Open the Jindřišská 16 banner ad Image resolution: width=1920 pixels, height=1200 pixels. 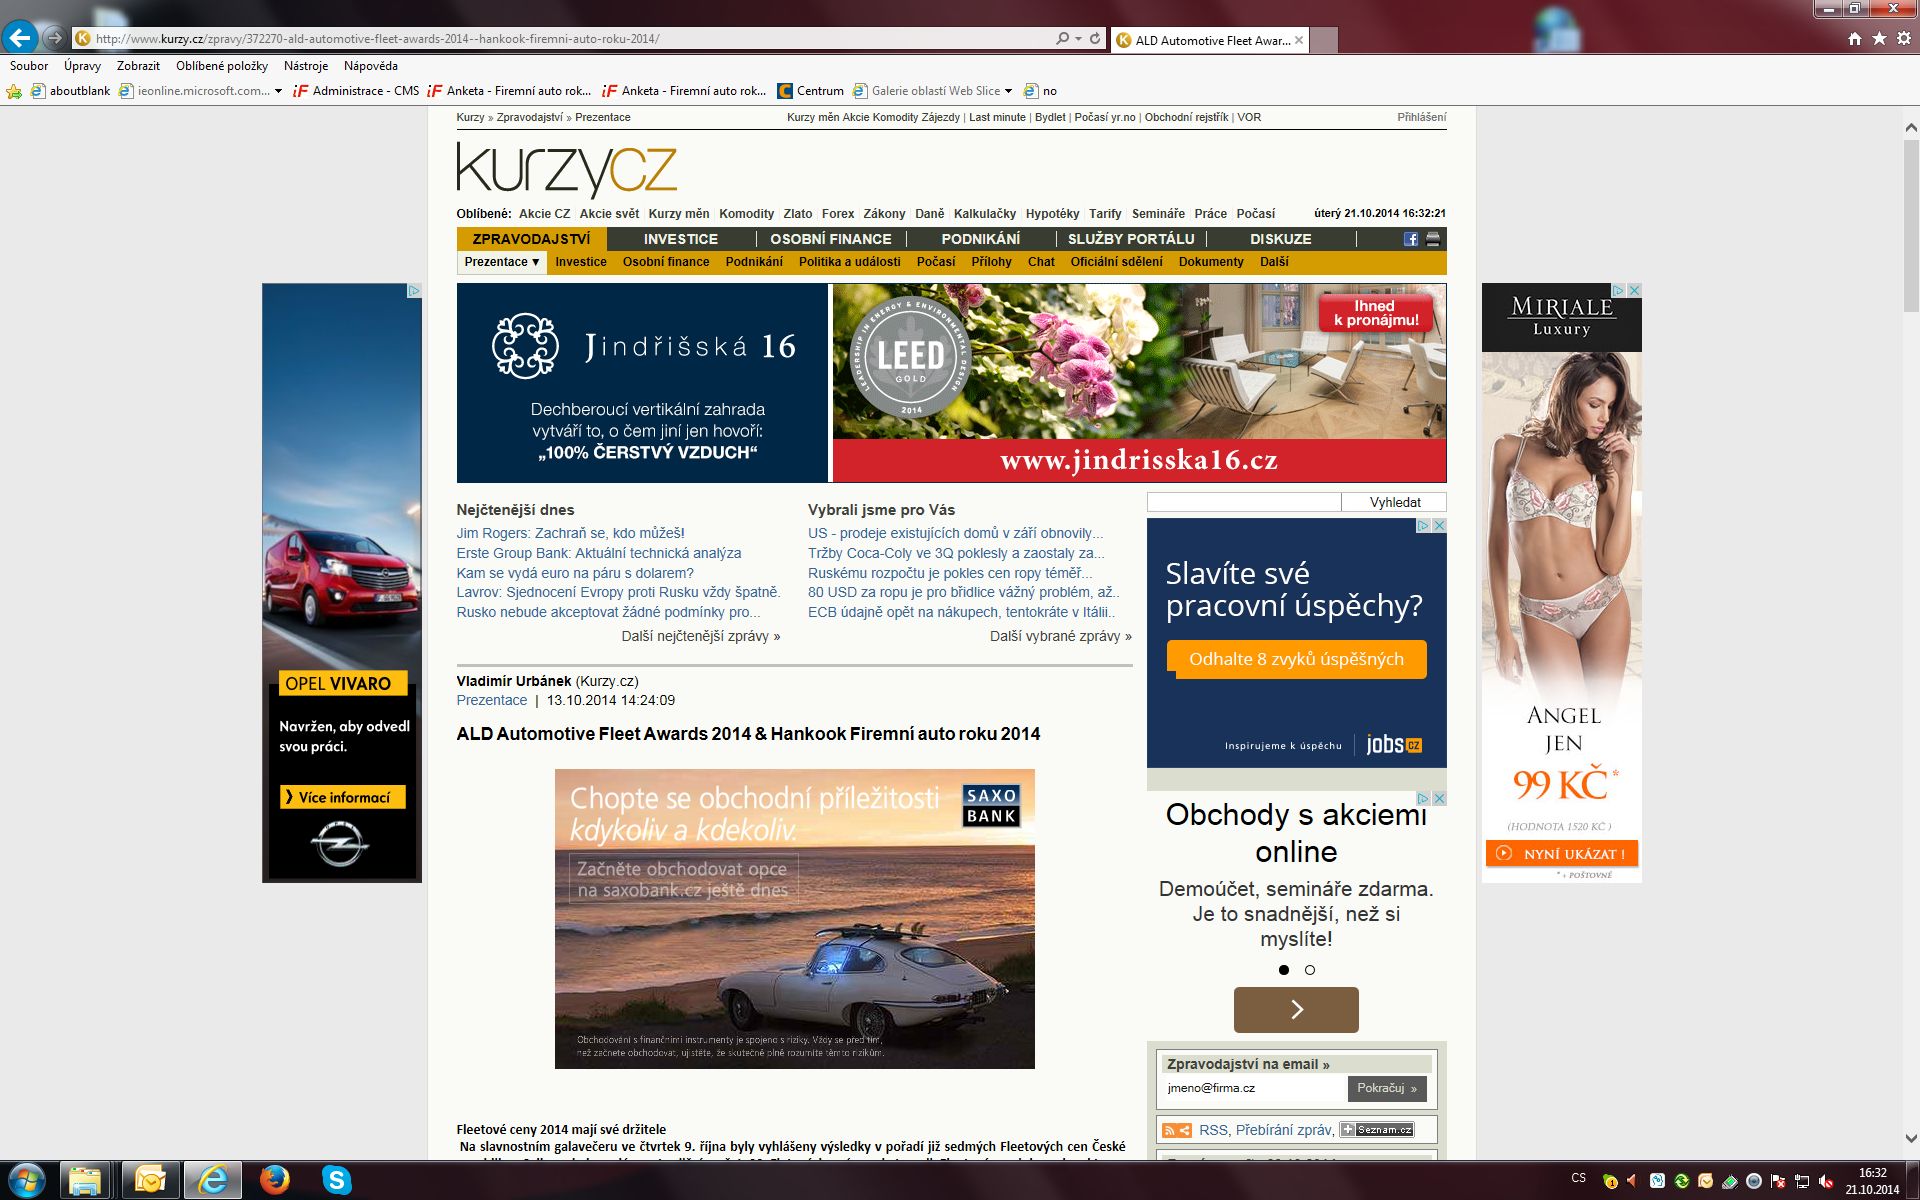[x=951, y=383]
